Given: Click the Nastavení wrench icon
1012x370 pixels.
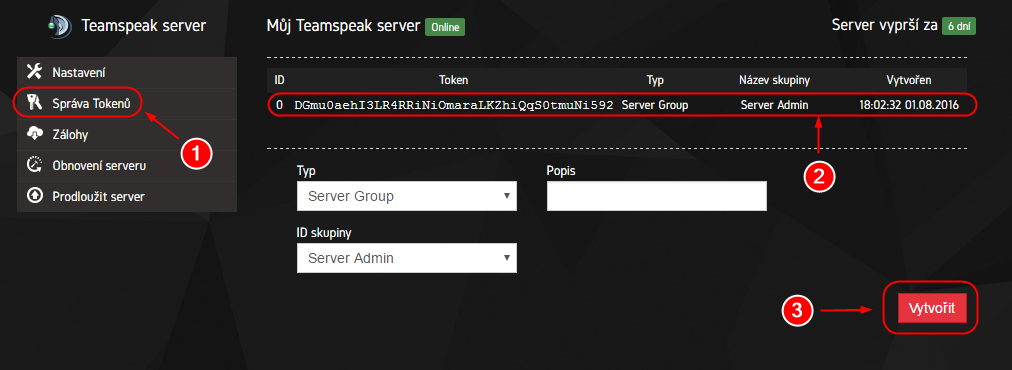Looking at the screenshot, I should point(34,71).
